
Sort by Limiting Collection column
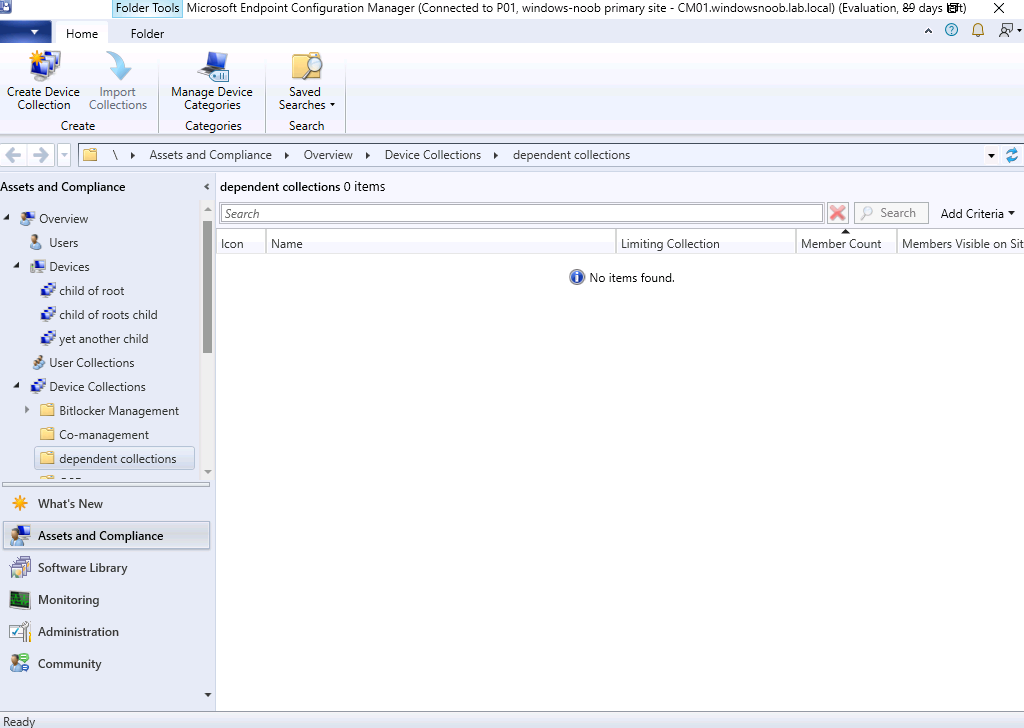pyautogui.click(x=706, y=244)
